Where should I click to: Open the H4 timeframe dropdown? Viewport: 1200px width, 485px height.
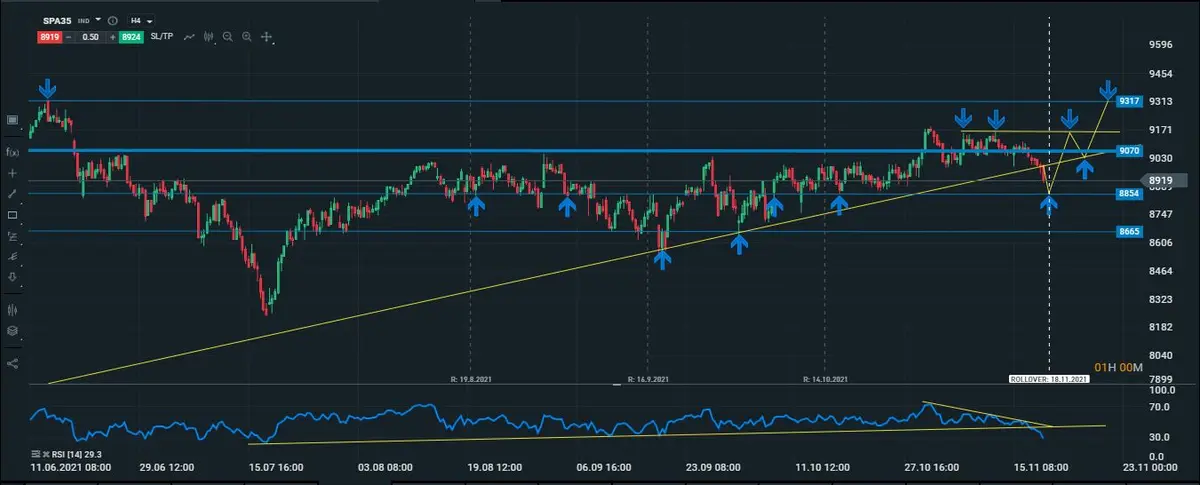149,20
